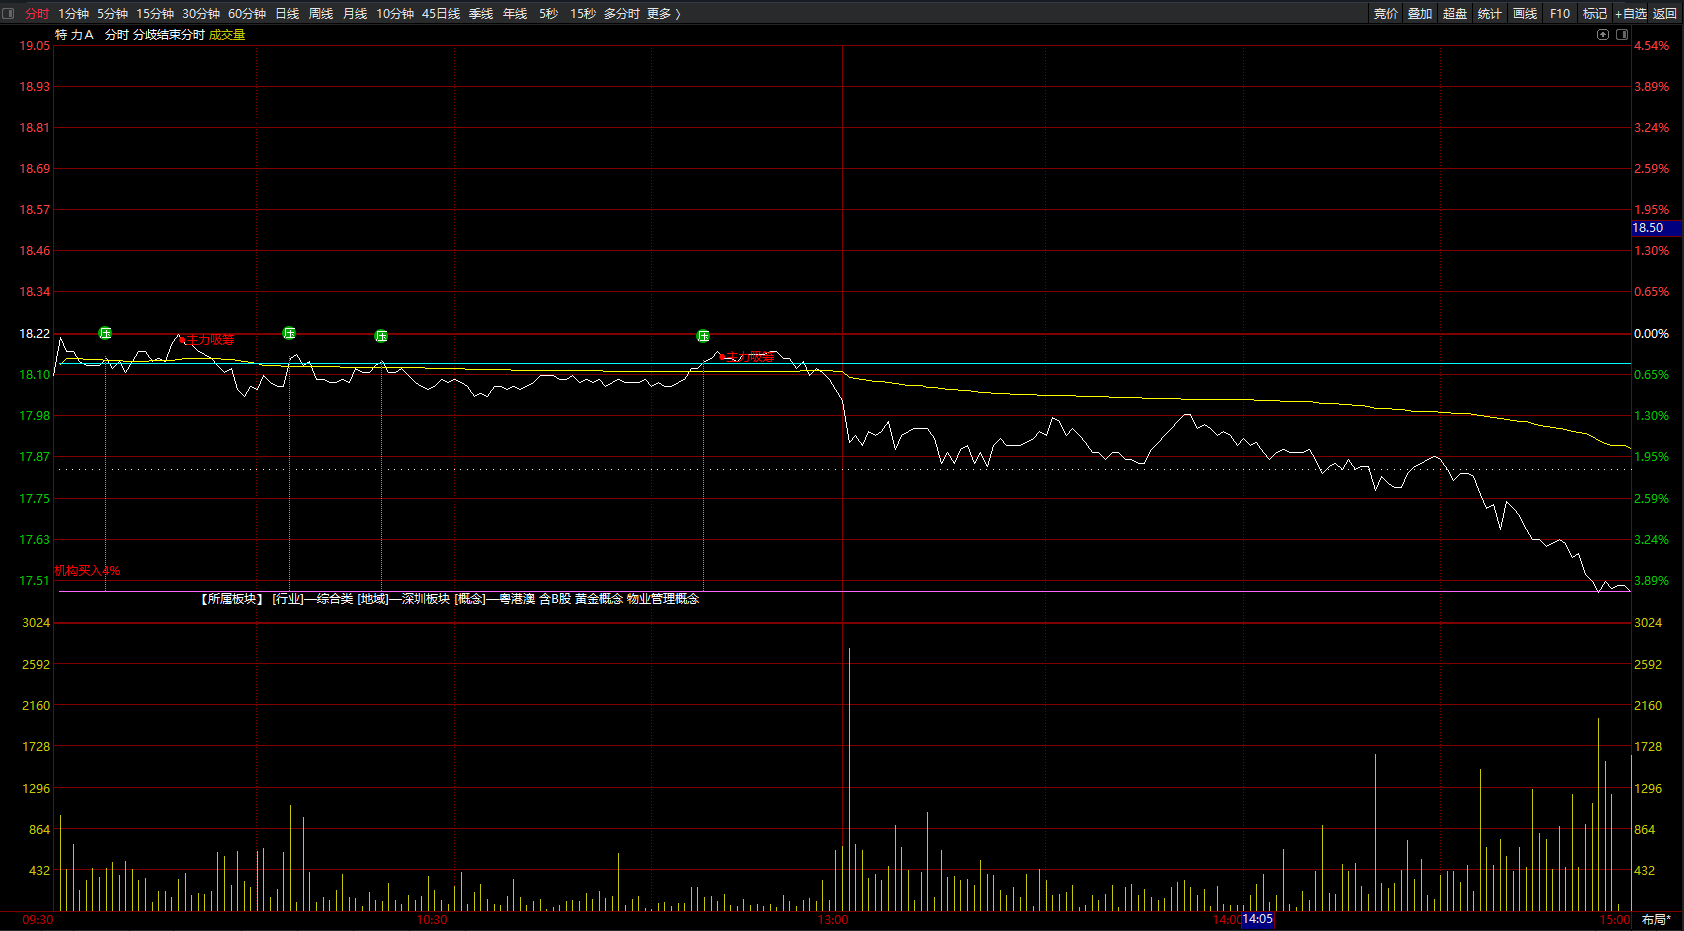This screenshot has width=1684, height=931.
Task: Click the 0.00% percent axis label
Action: pos(1651,333)
